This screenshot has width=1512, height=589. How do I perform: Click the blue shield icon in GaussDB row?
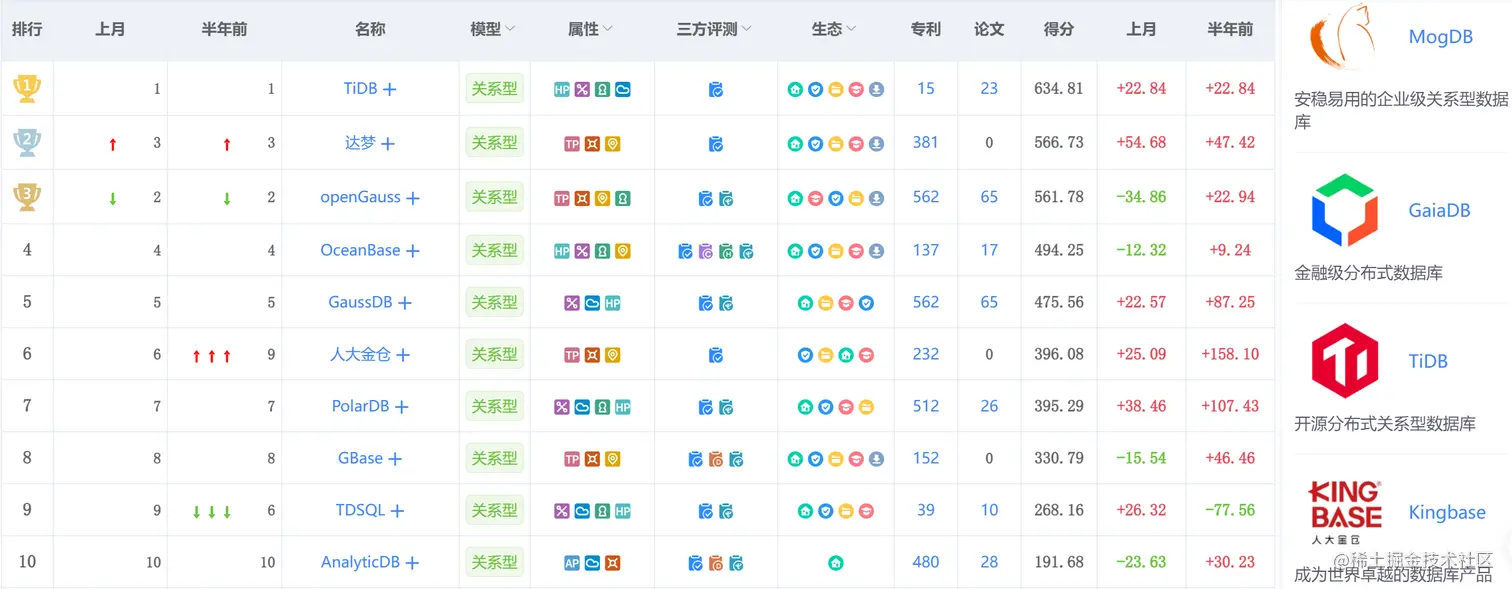tap(867, 303)
